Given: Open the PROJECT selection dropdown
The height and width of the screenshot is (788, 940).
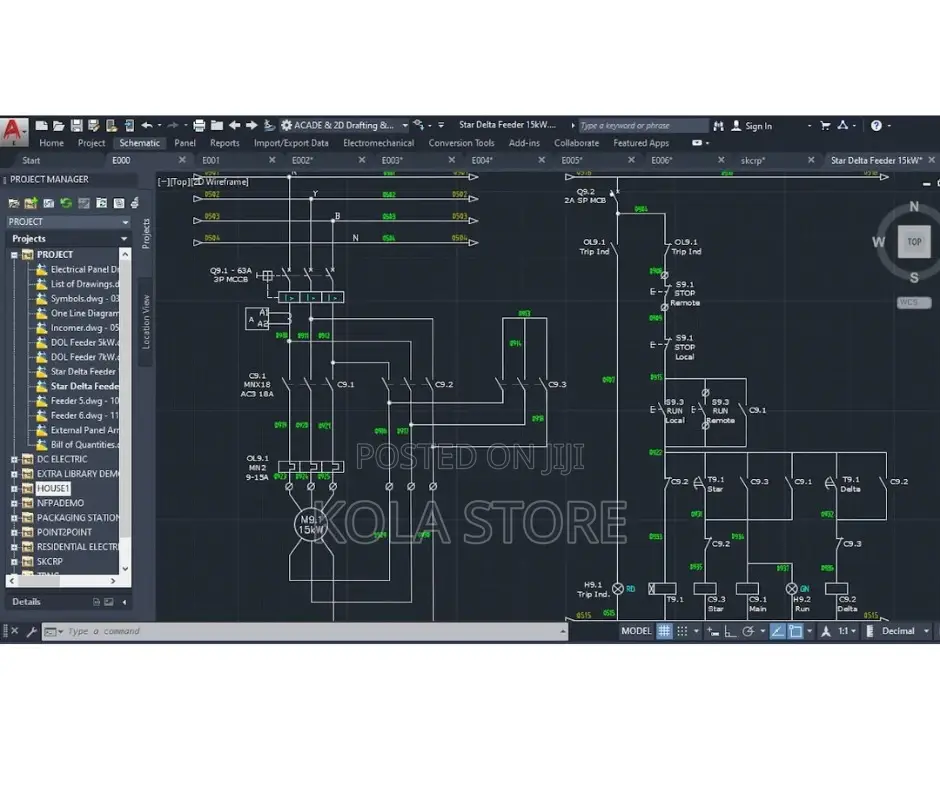Looking at the screenshot, I should click(x=68, y=222).
